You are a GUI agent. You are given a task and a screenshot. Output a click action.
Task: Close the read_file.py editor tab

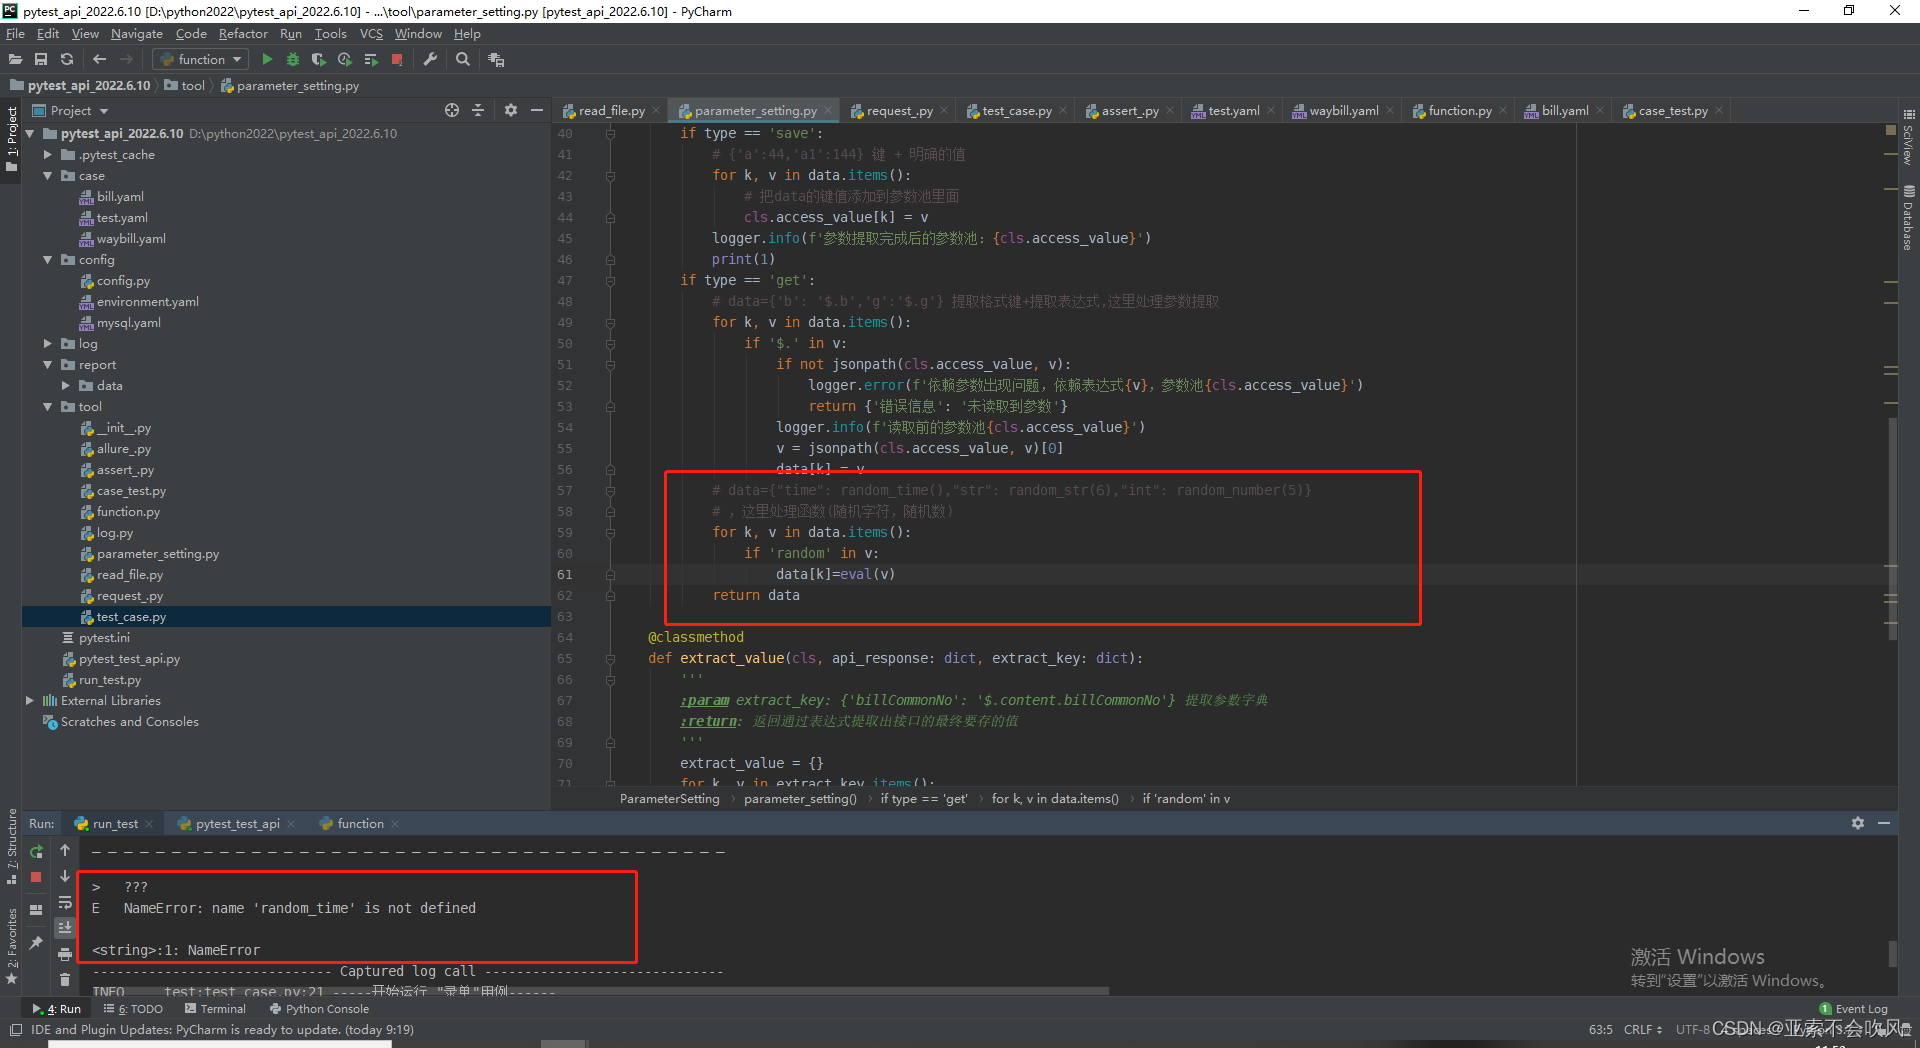coord(656,111)
